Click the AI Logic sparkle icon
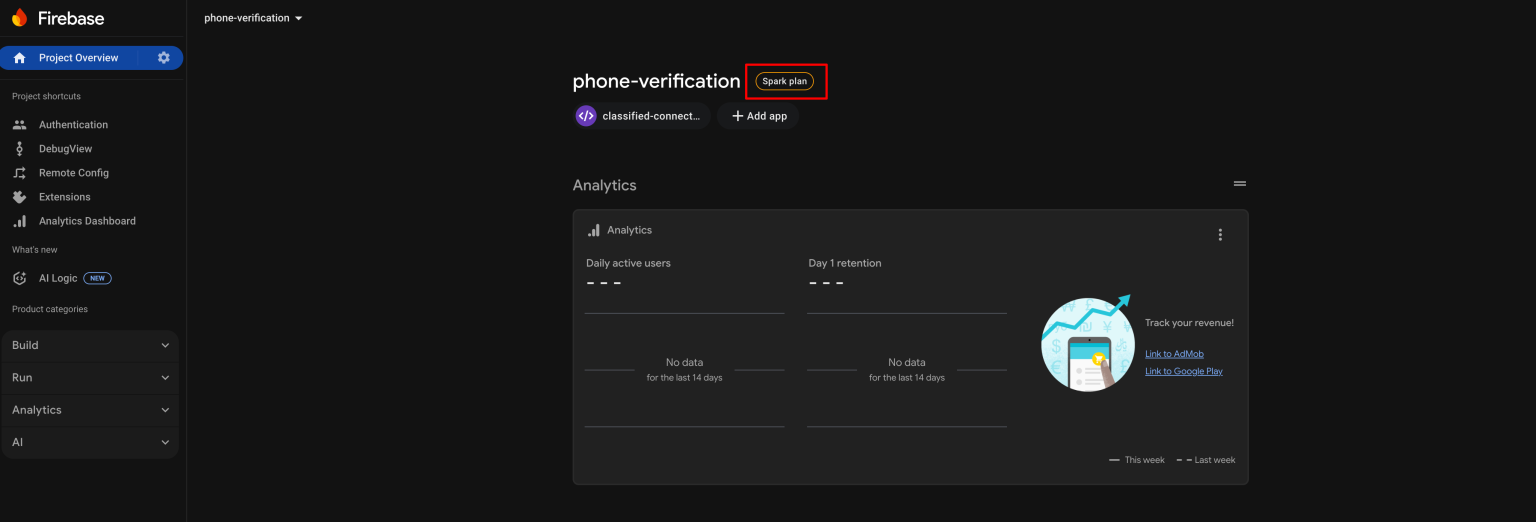 pyautogui.click(x=20, y=278)
